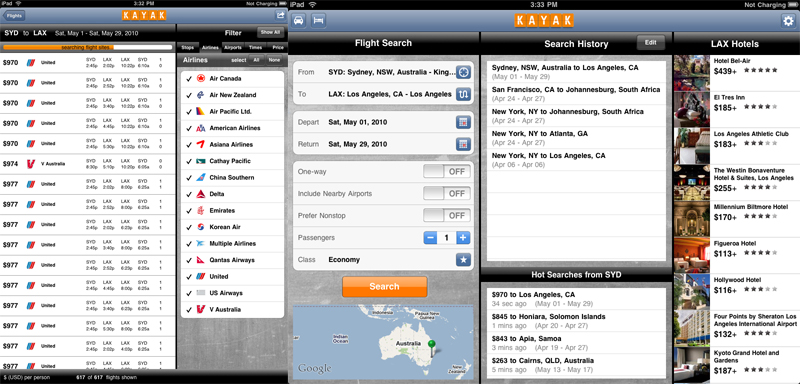
Task: Open calendar icon for Return date
Action: pos(463,144)
